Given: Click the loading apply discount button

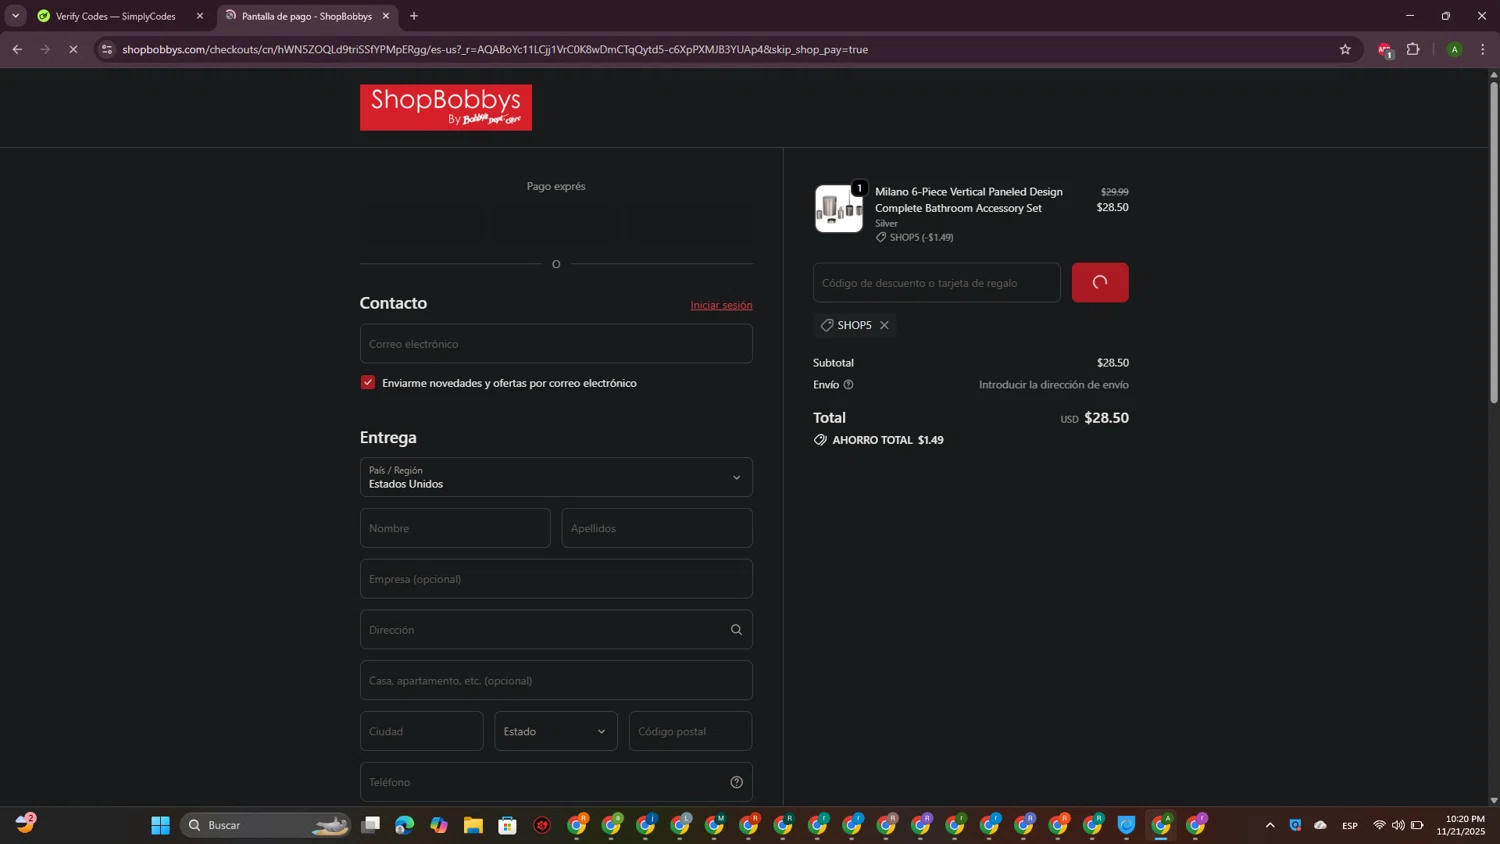Looking at the screenshot, I should click(x=1100, y=282).
